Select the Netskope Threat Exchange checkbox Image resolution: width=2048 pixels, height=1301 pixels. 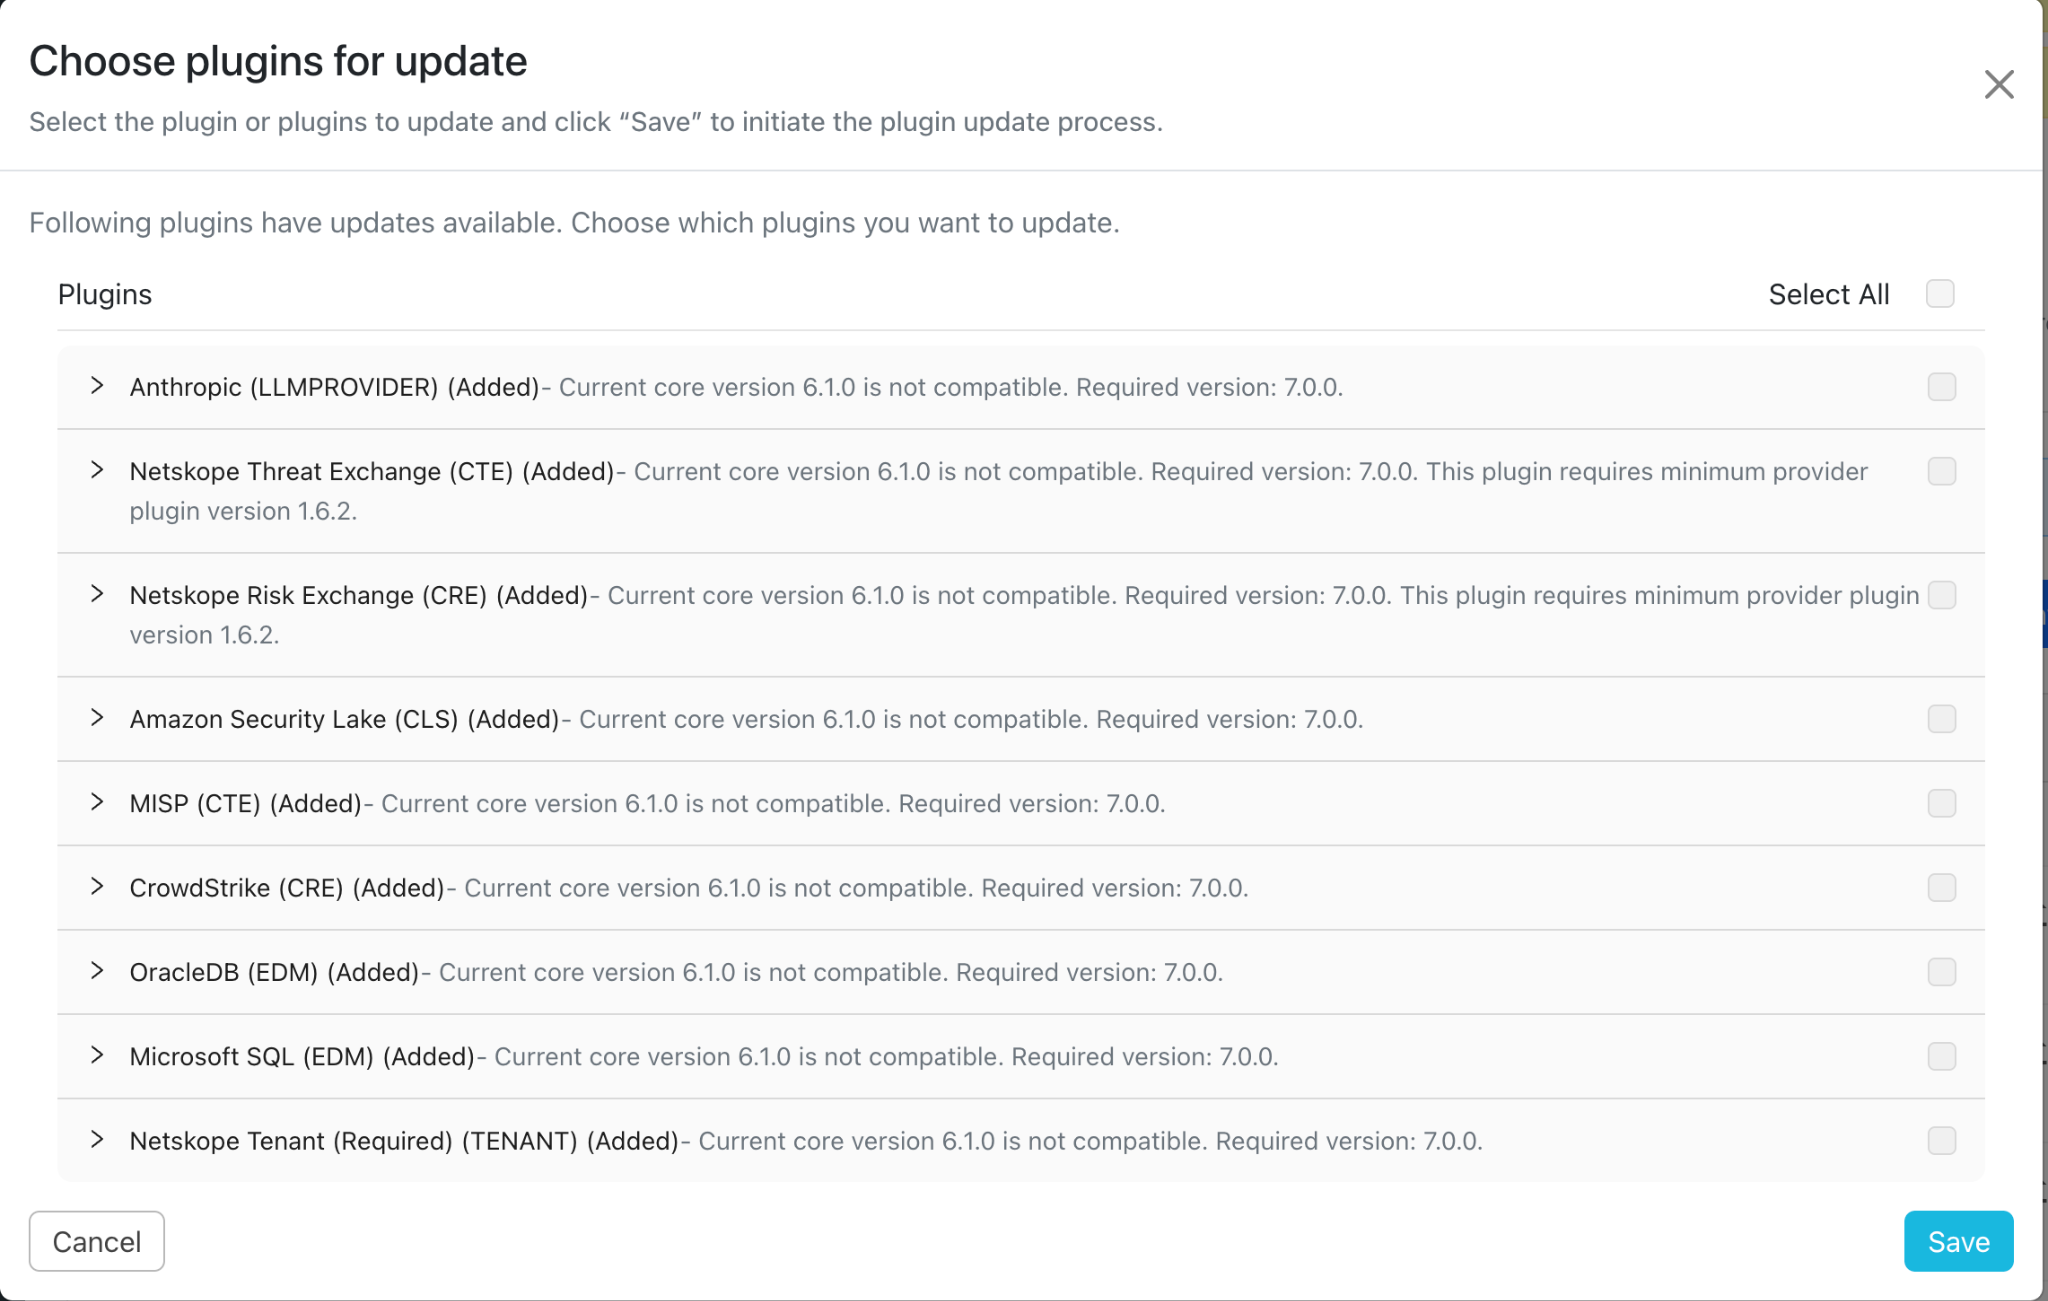point(1942,471)
